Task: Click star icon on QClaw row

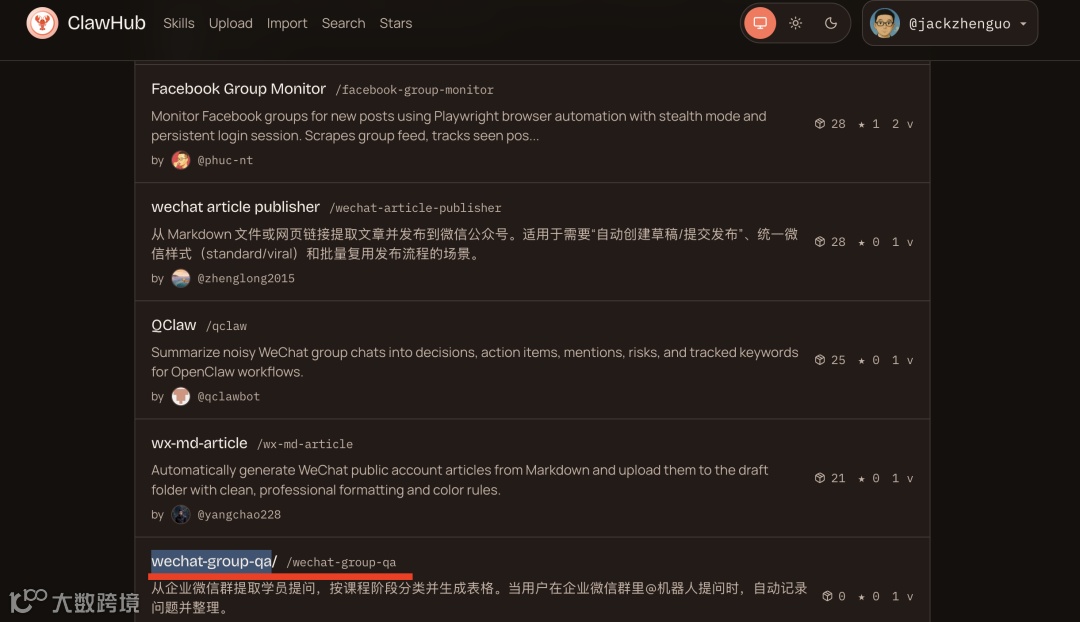Action: [x=861, y=360]
